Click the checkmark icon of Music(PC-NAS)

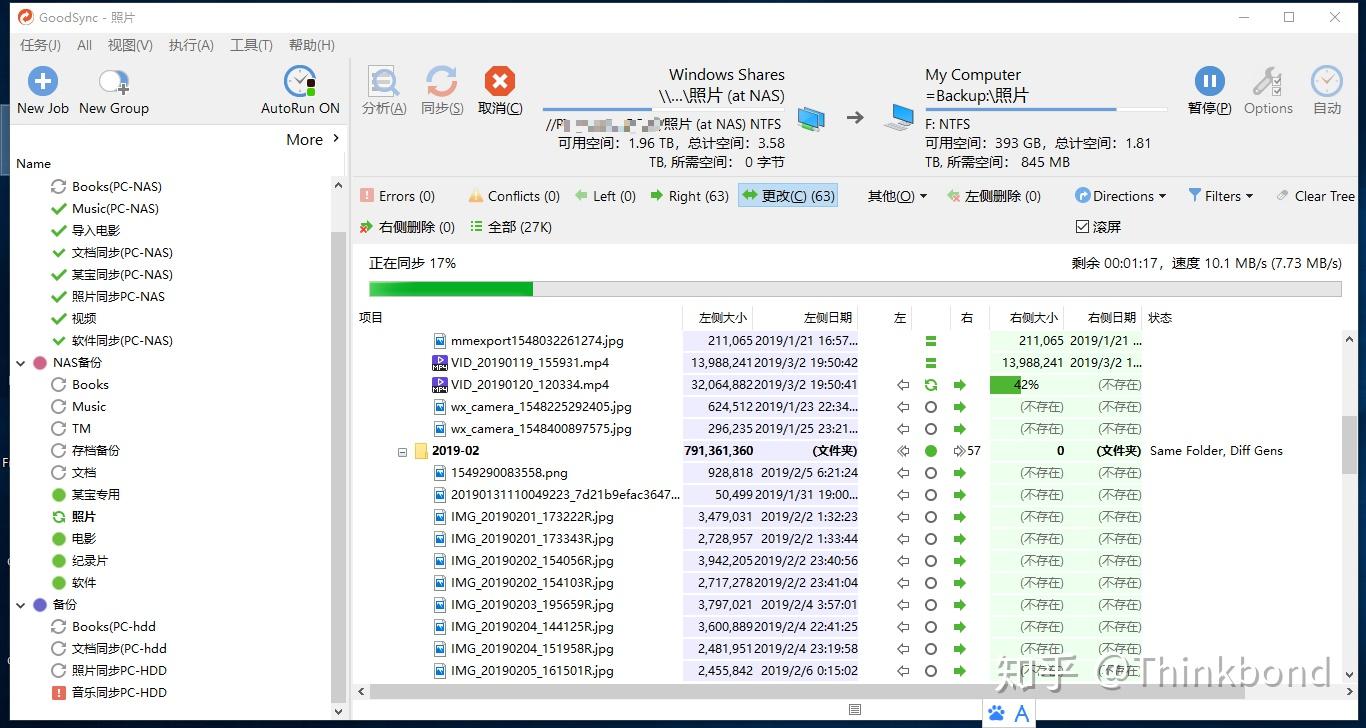pos(59,209)
